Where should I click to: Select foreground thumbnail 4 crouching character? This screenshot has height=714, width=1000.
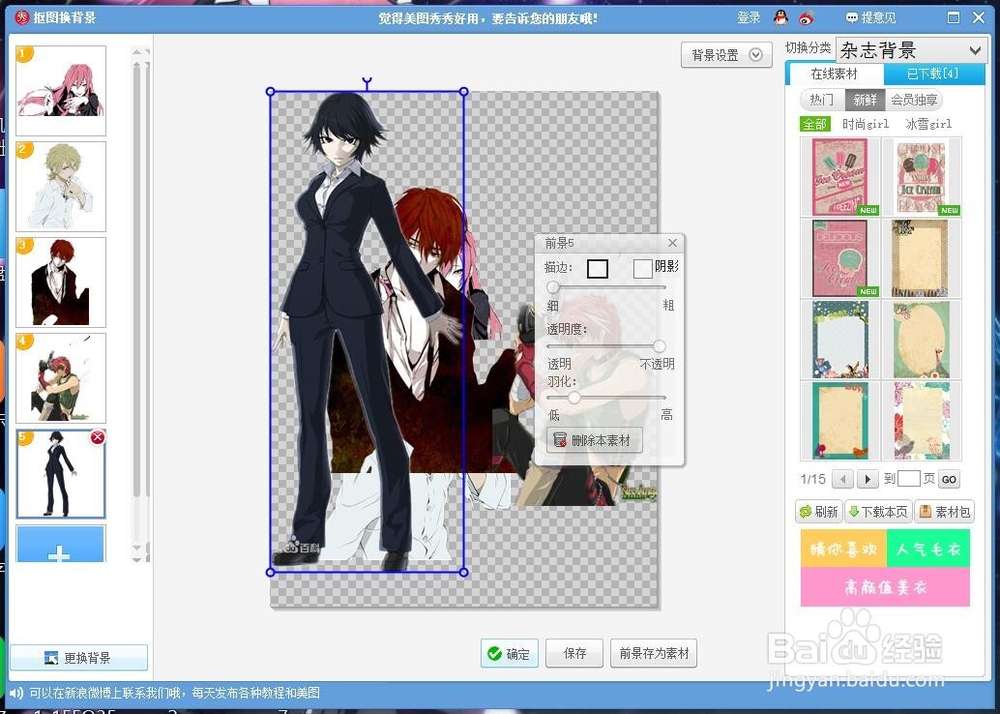pos(61,378)
